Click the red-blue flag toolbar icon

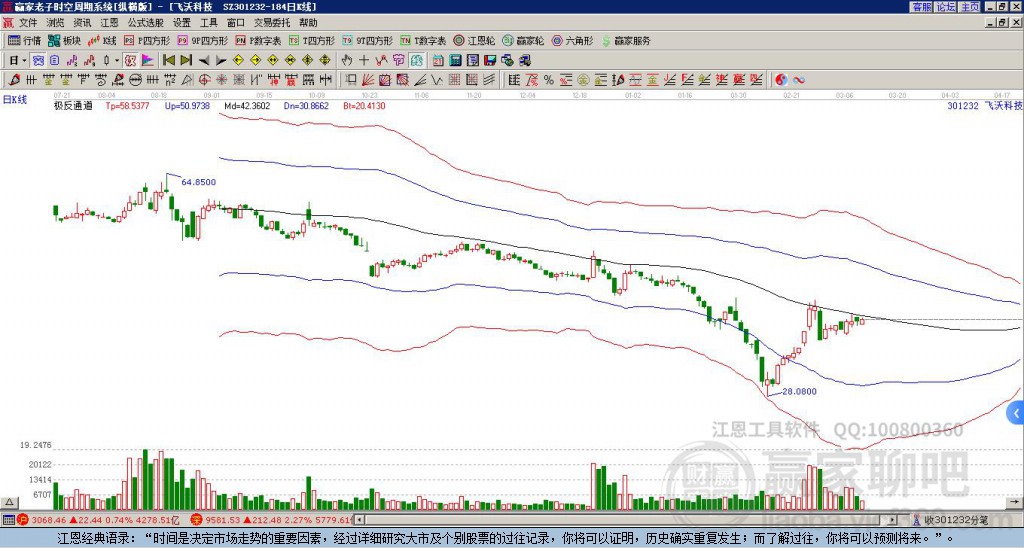148,61
